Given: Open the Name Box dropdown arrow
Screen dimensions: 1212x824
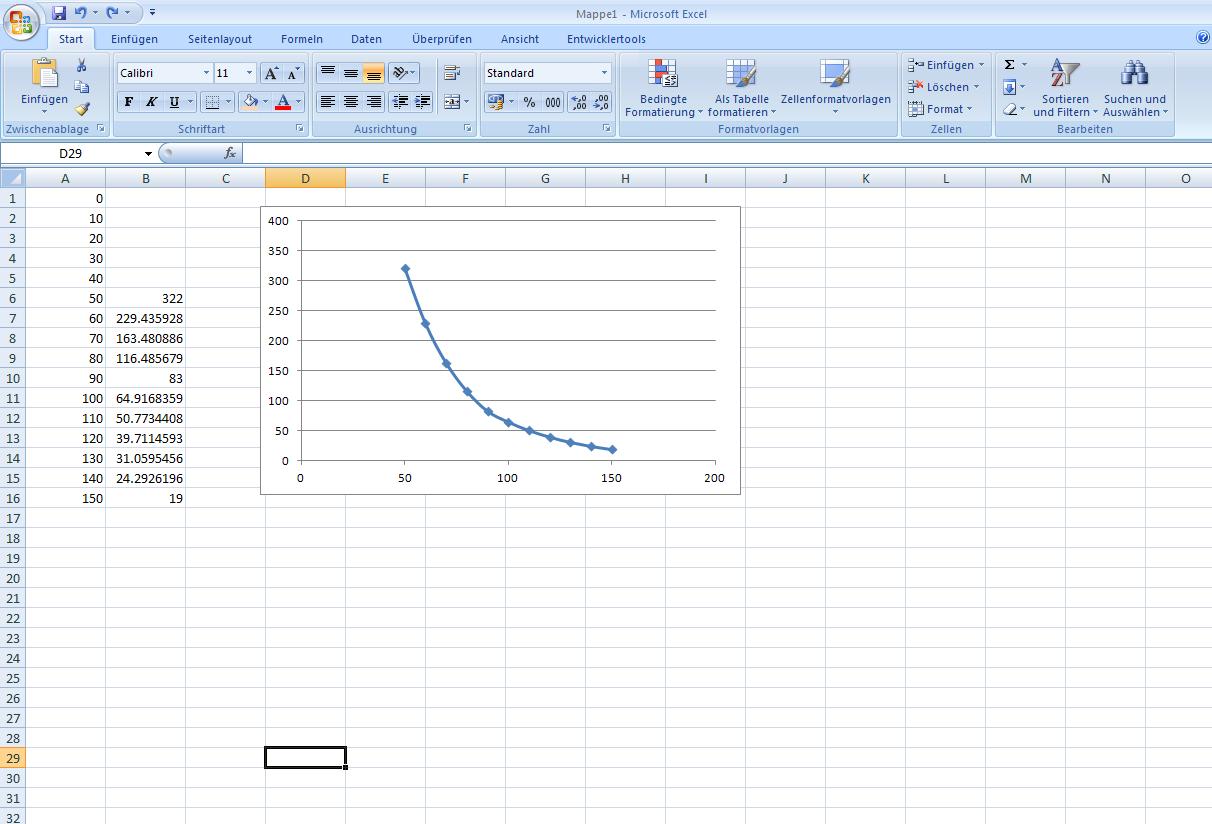Looking at the screenshot, I should (148, 153).
